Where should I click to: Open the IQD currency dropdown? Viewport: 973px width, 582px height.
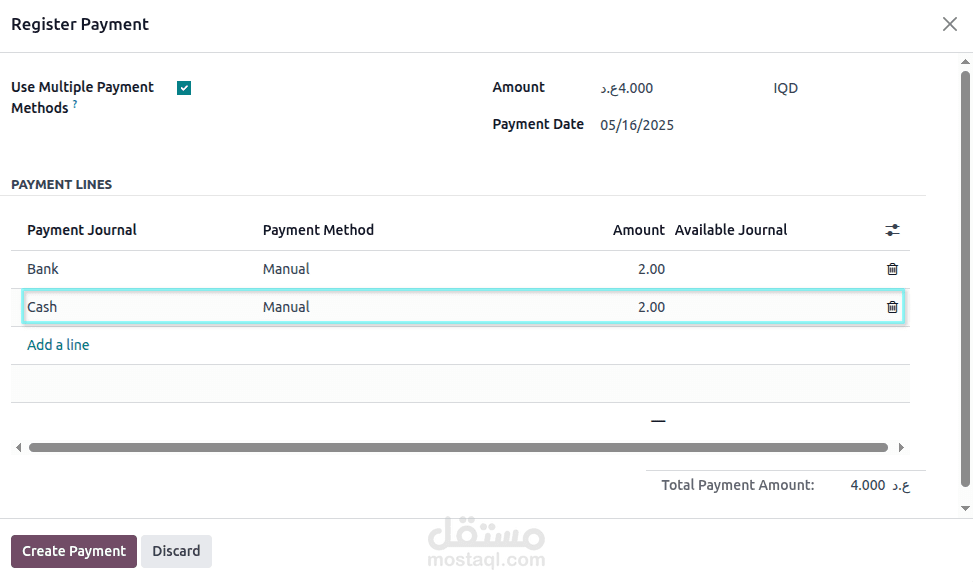(x=785, y=88)
